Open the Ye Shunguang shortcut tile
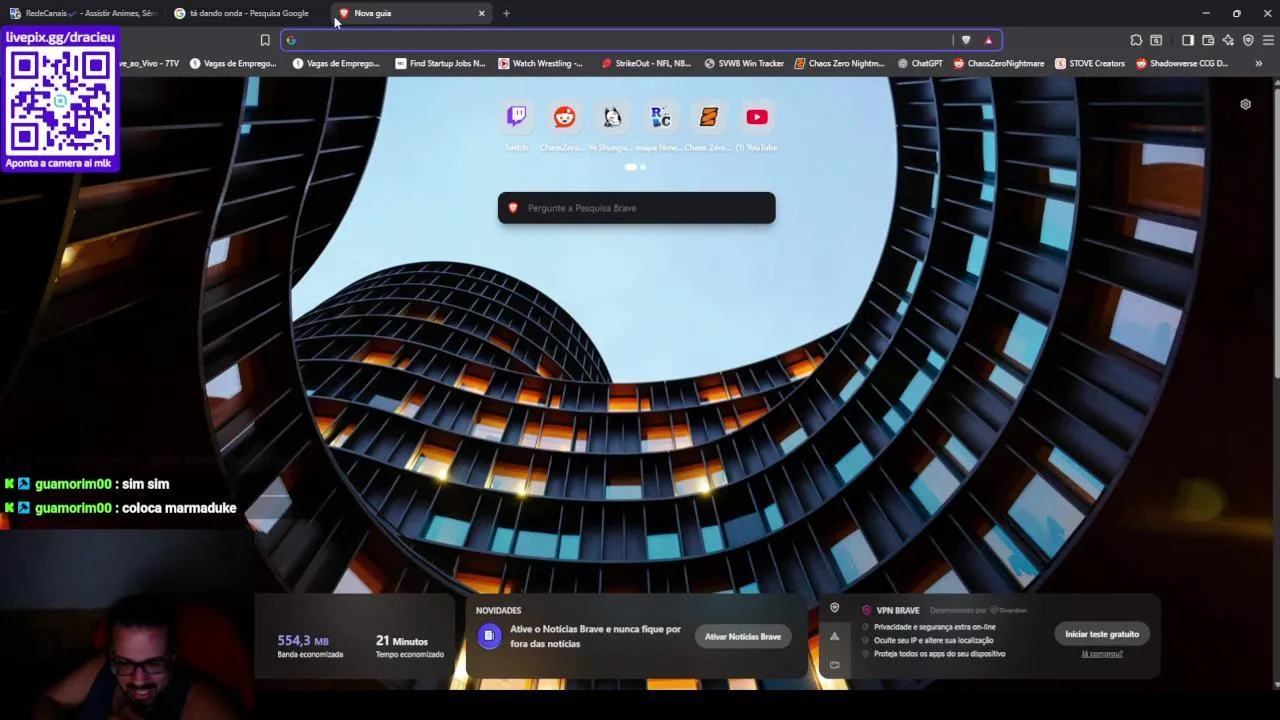 coord(612,117)
